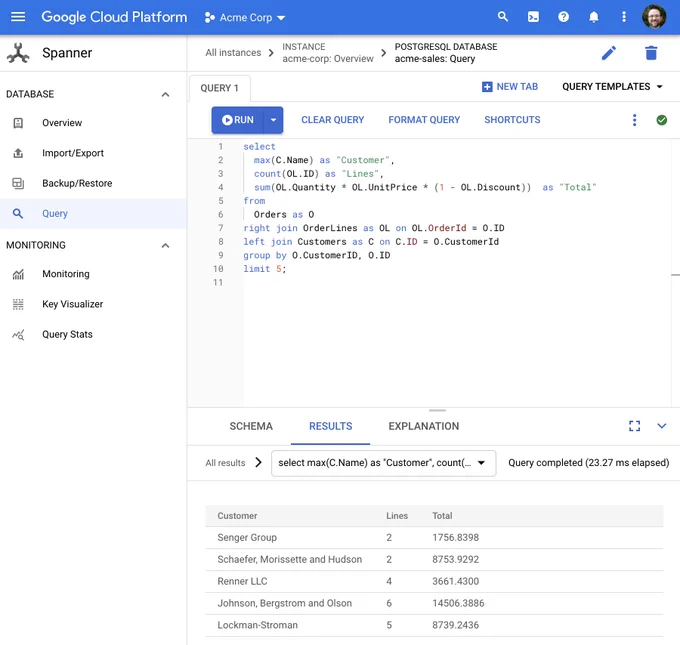Select the QUERY 1 tab
680x645 pixels.
[x=219, y=88]
